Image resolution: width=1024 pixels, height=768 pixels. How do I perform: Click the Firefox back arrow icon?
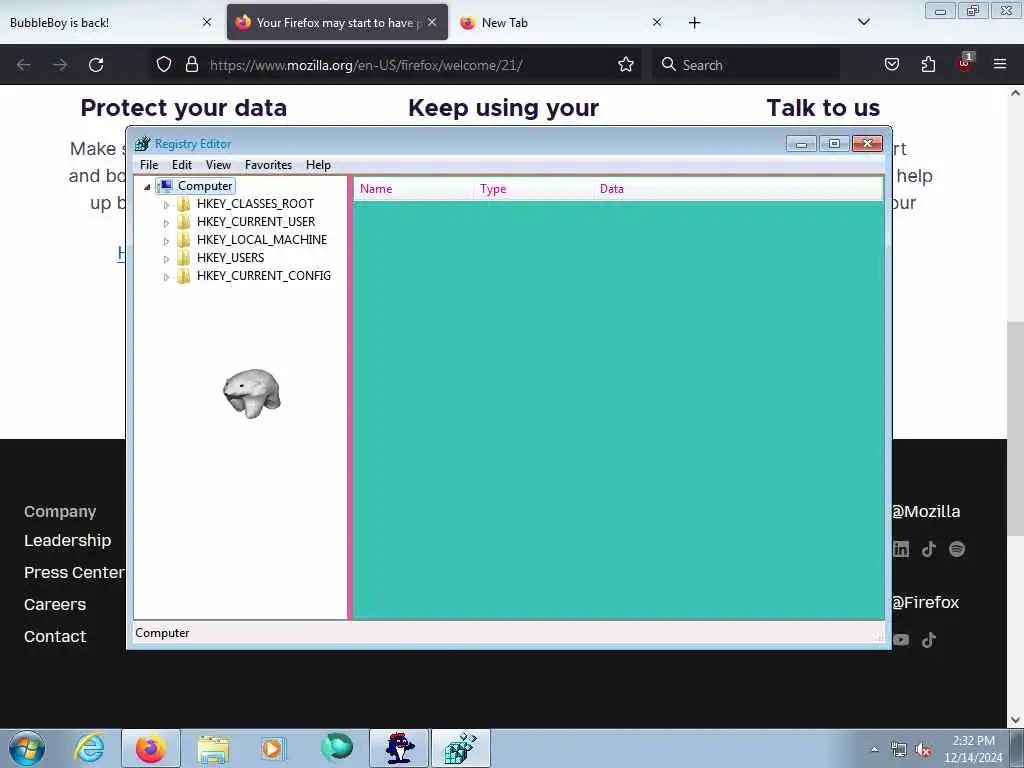tap(24, 65)
